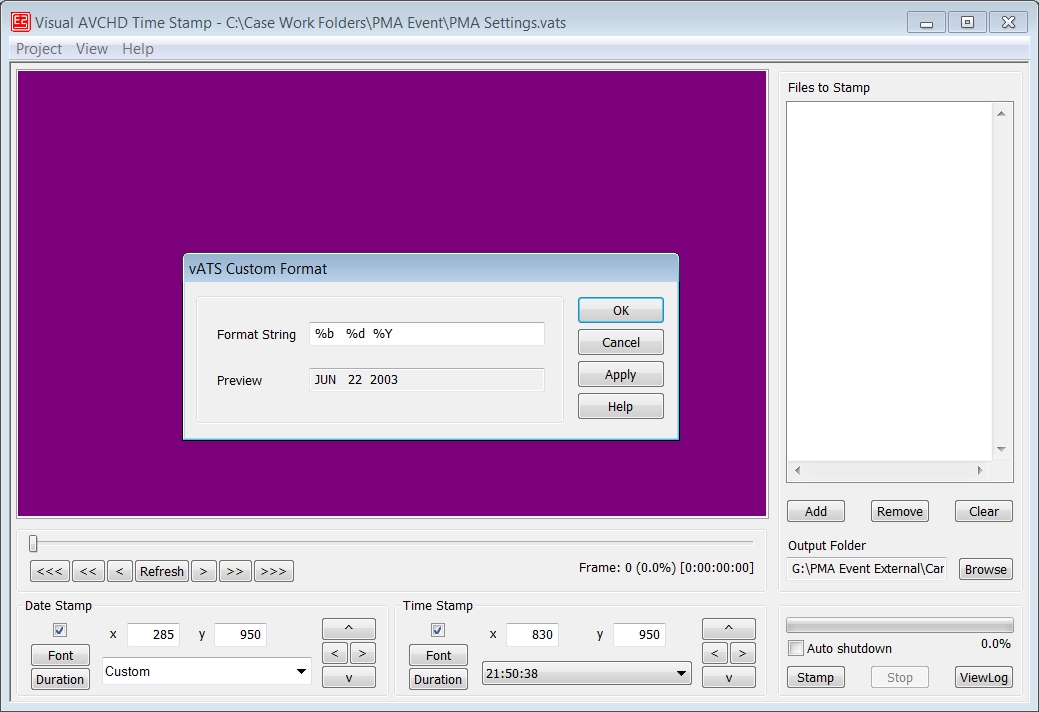Add files to the stamp list

pos(816,511)
